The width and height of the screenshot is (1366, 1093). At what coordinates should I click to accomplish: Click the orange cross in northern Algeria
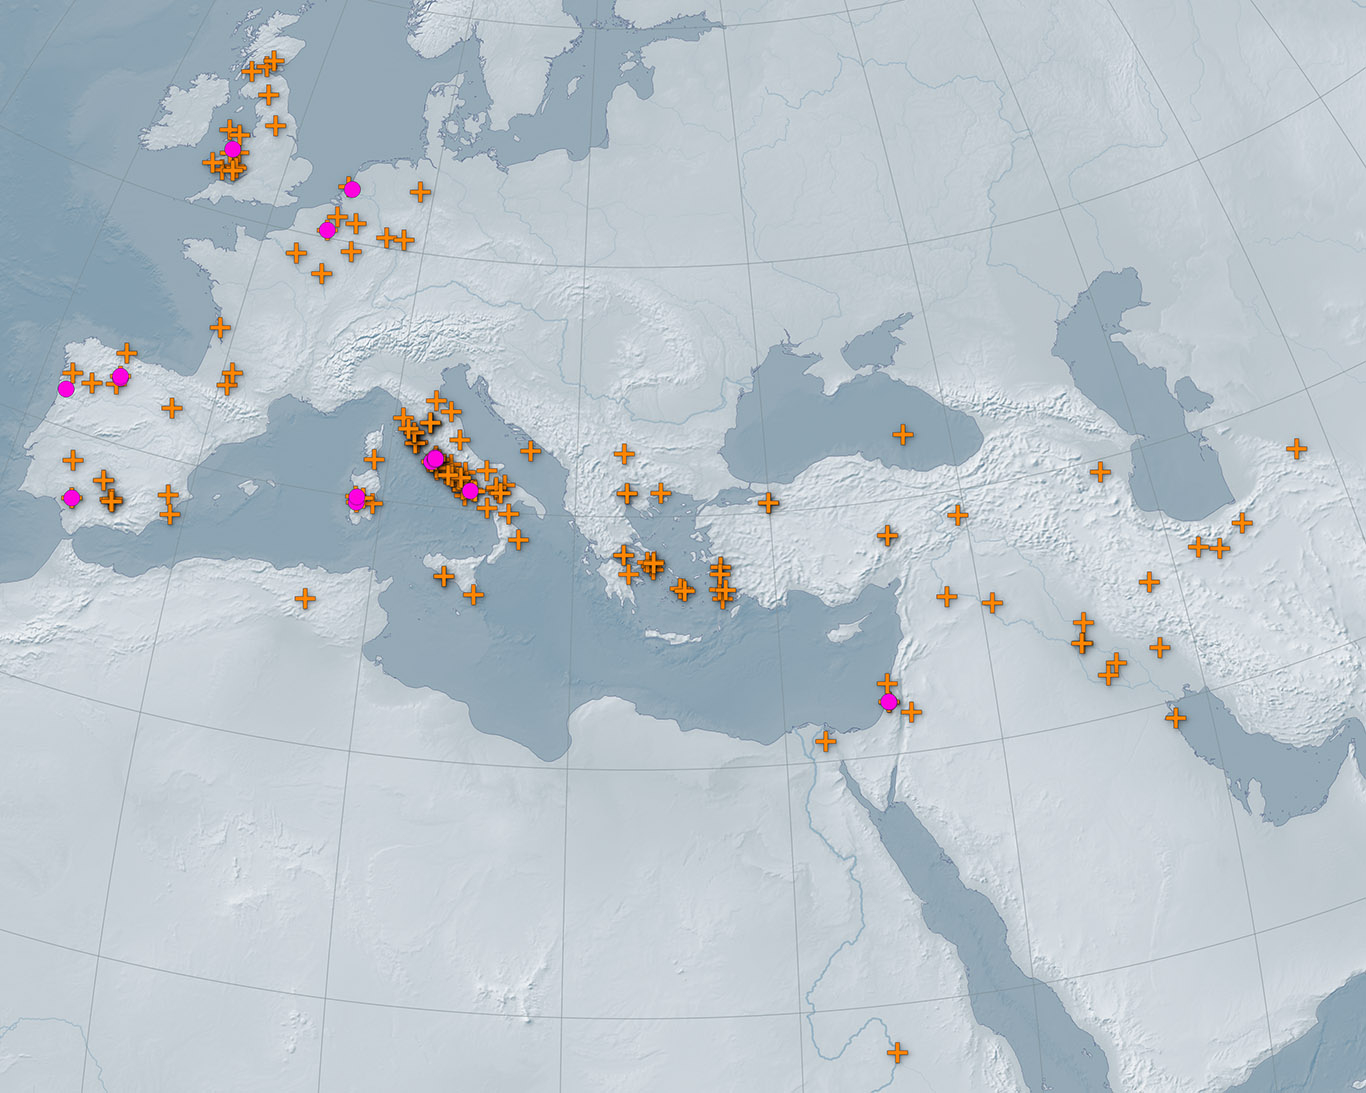pos(305,598)
